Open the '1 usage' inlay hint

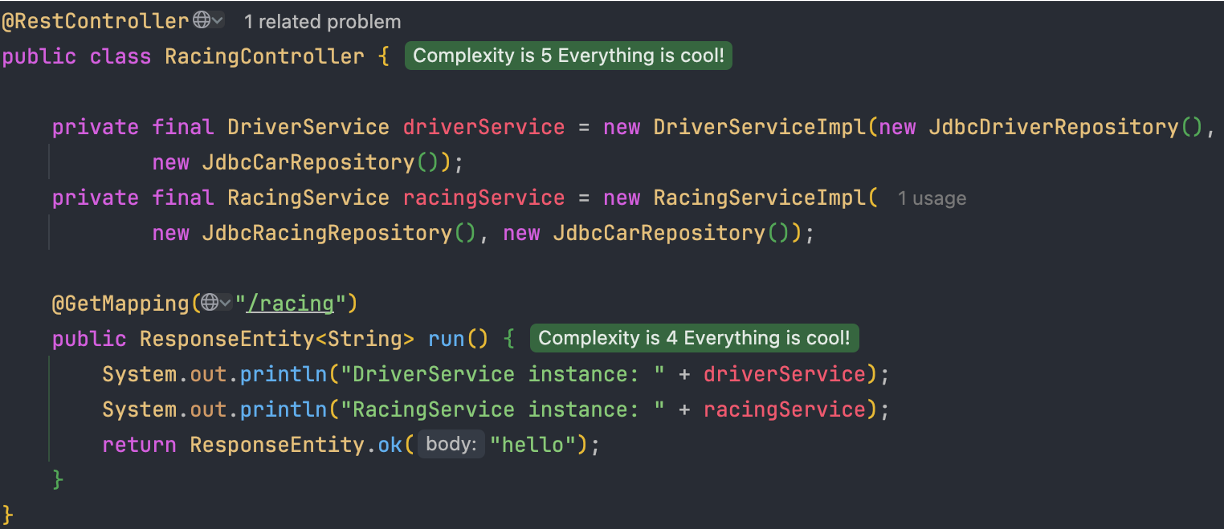click(932, 198)
